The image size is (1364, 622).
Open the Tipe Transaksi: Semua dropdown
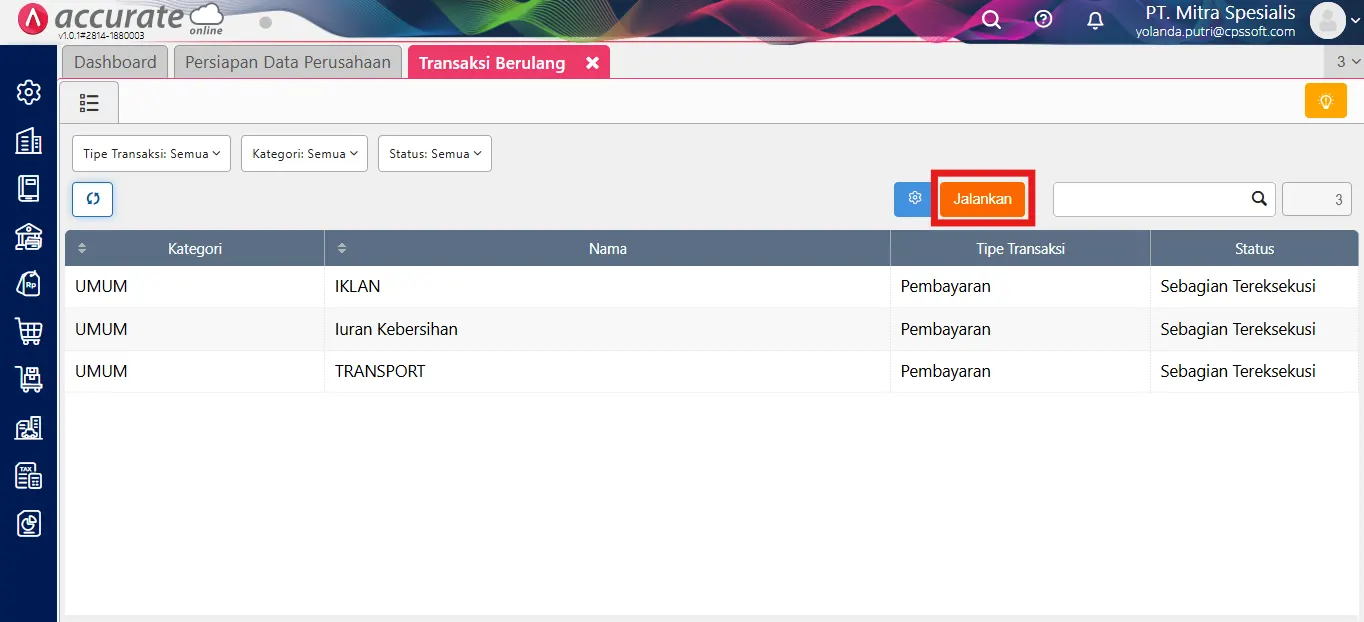pyautogui.click(x=151, y=153)
